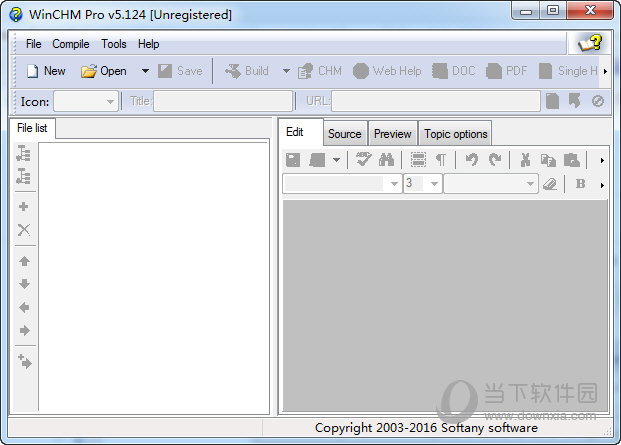Screen dimensions: 621x445
Task: Show more main toolbar items
Action: tap(605, 72)
